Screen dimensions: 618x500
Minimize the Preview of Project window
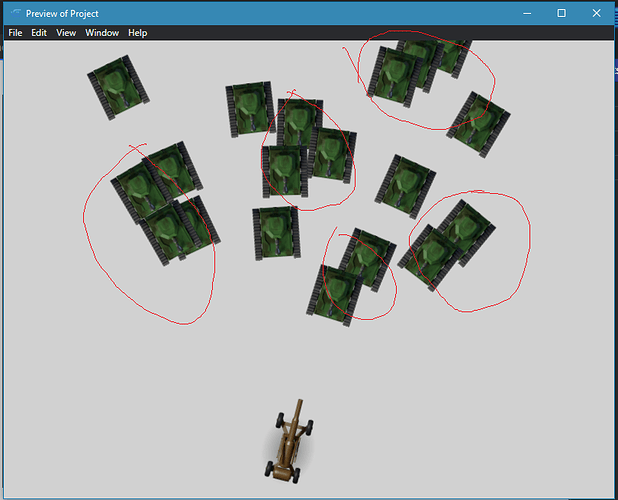pyautogui.click(x=527, y=13)
